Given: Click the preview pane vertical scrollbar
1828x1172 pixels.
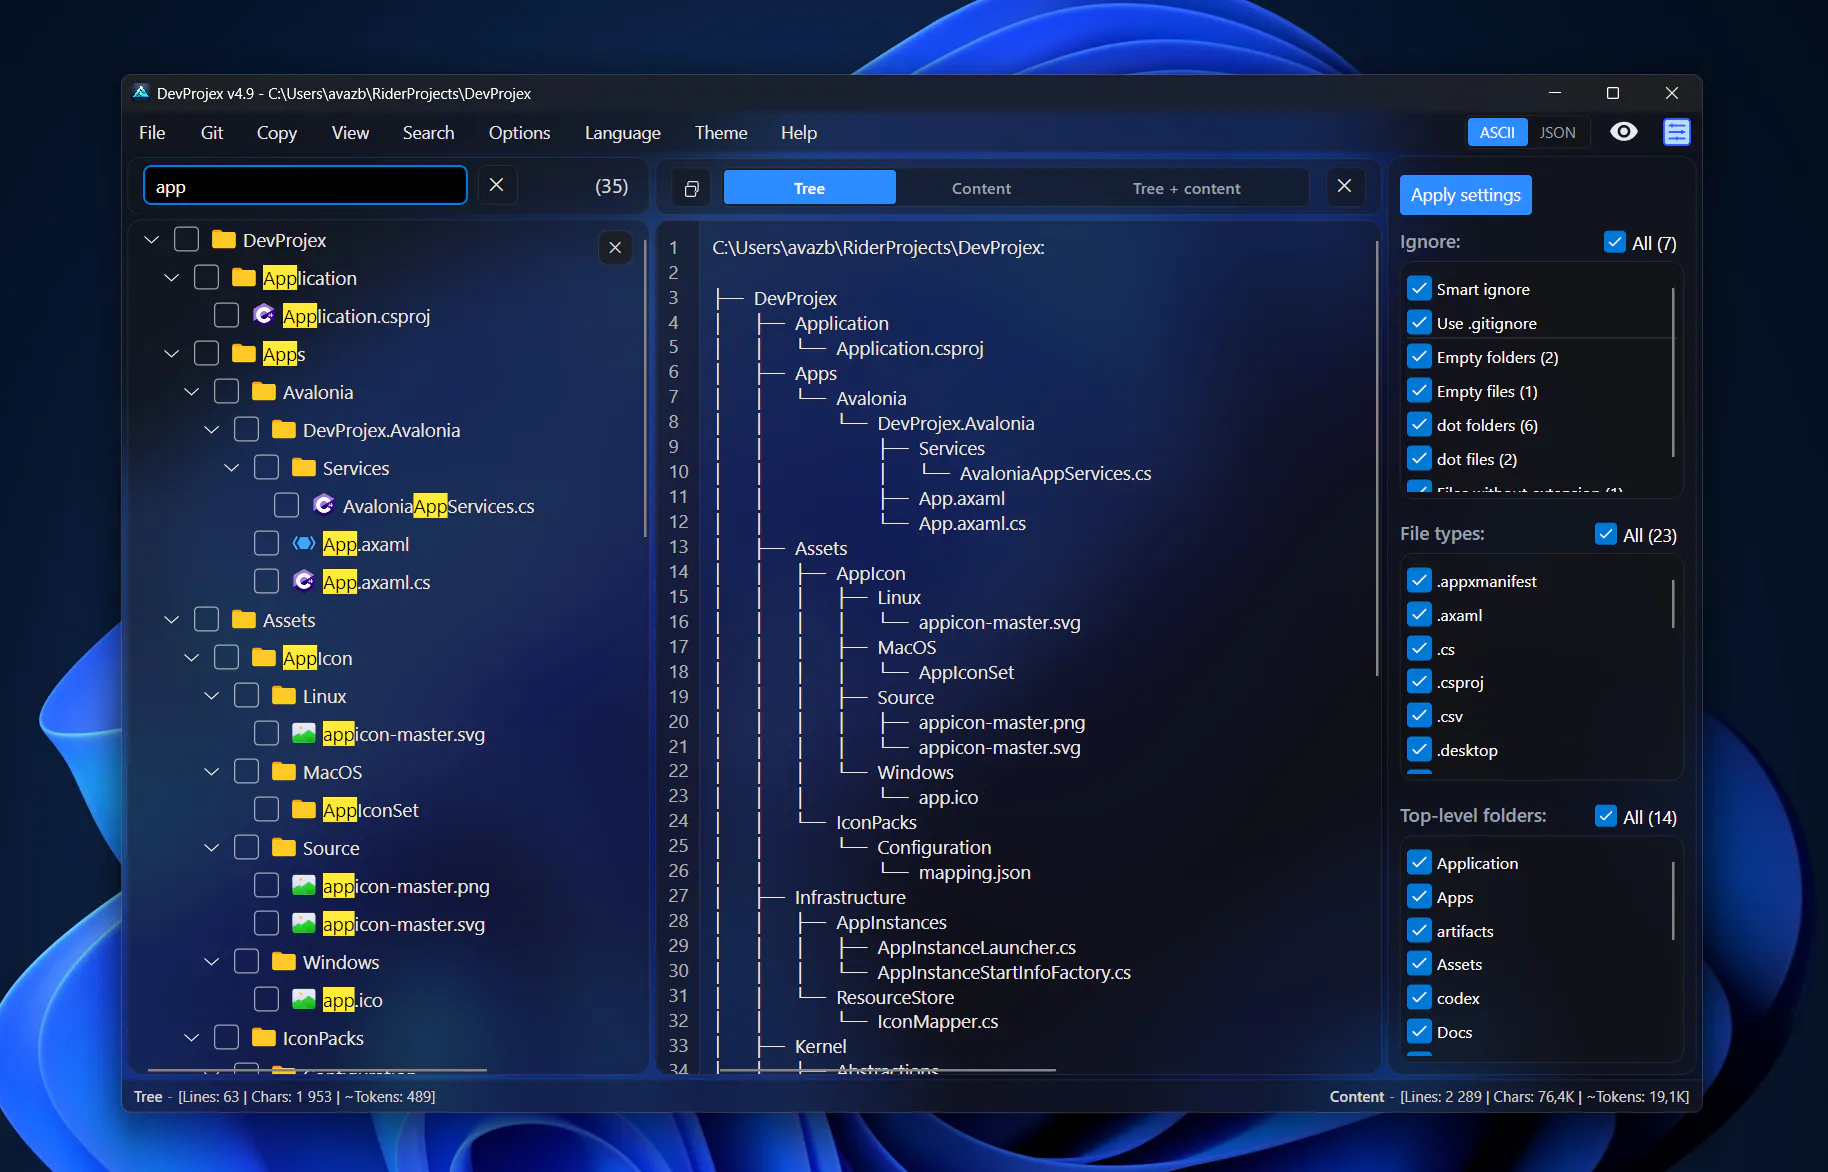Looking at the screenshot, I should (x=1378, y=458).
